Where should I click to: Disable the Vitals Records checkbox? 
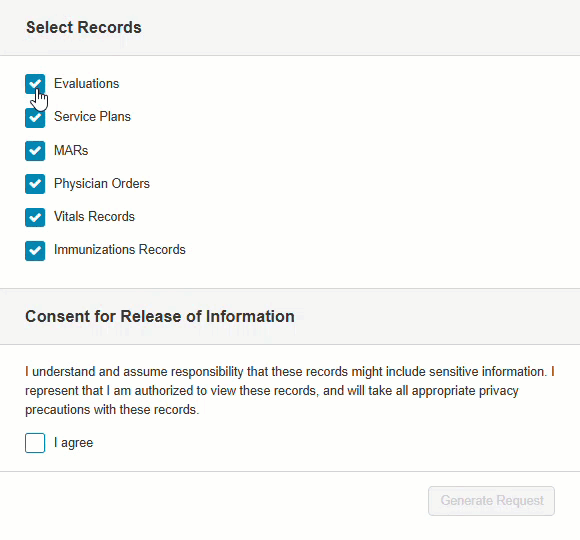tap(35, 217)
